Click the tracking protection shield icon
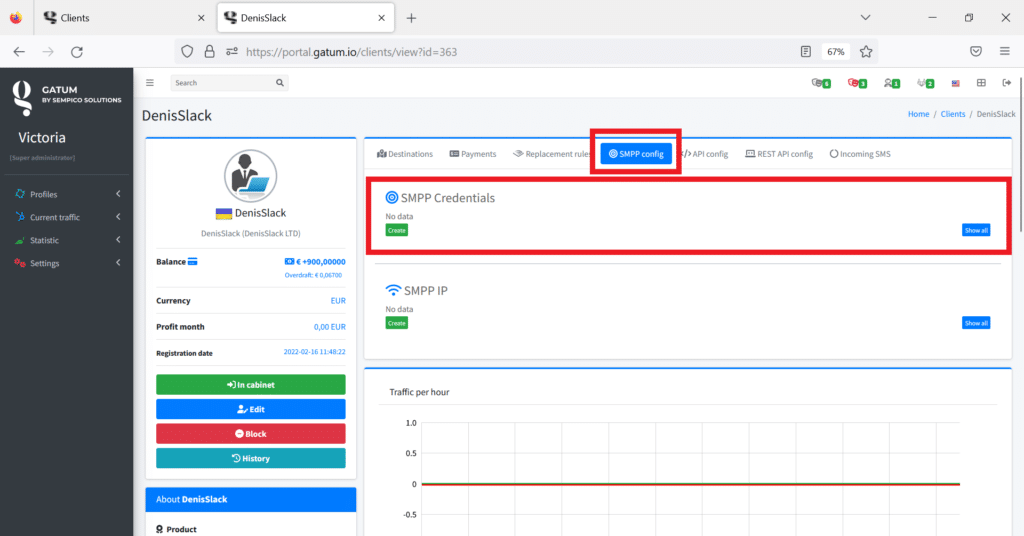The width and height of the screenshot is (1024, 536). [x=187, y=52]
